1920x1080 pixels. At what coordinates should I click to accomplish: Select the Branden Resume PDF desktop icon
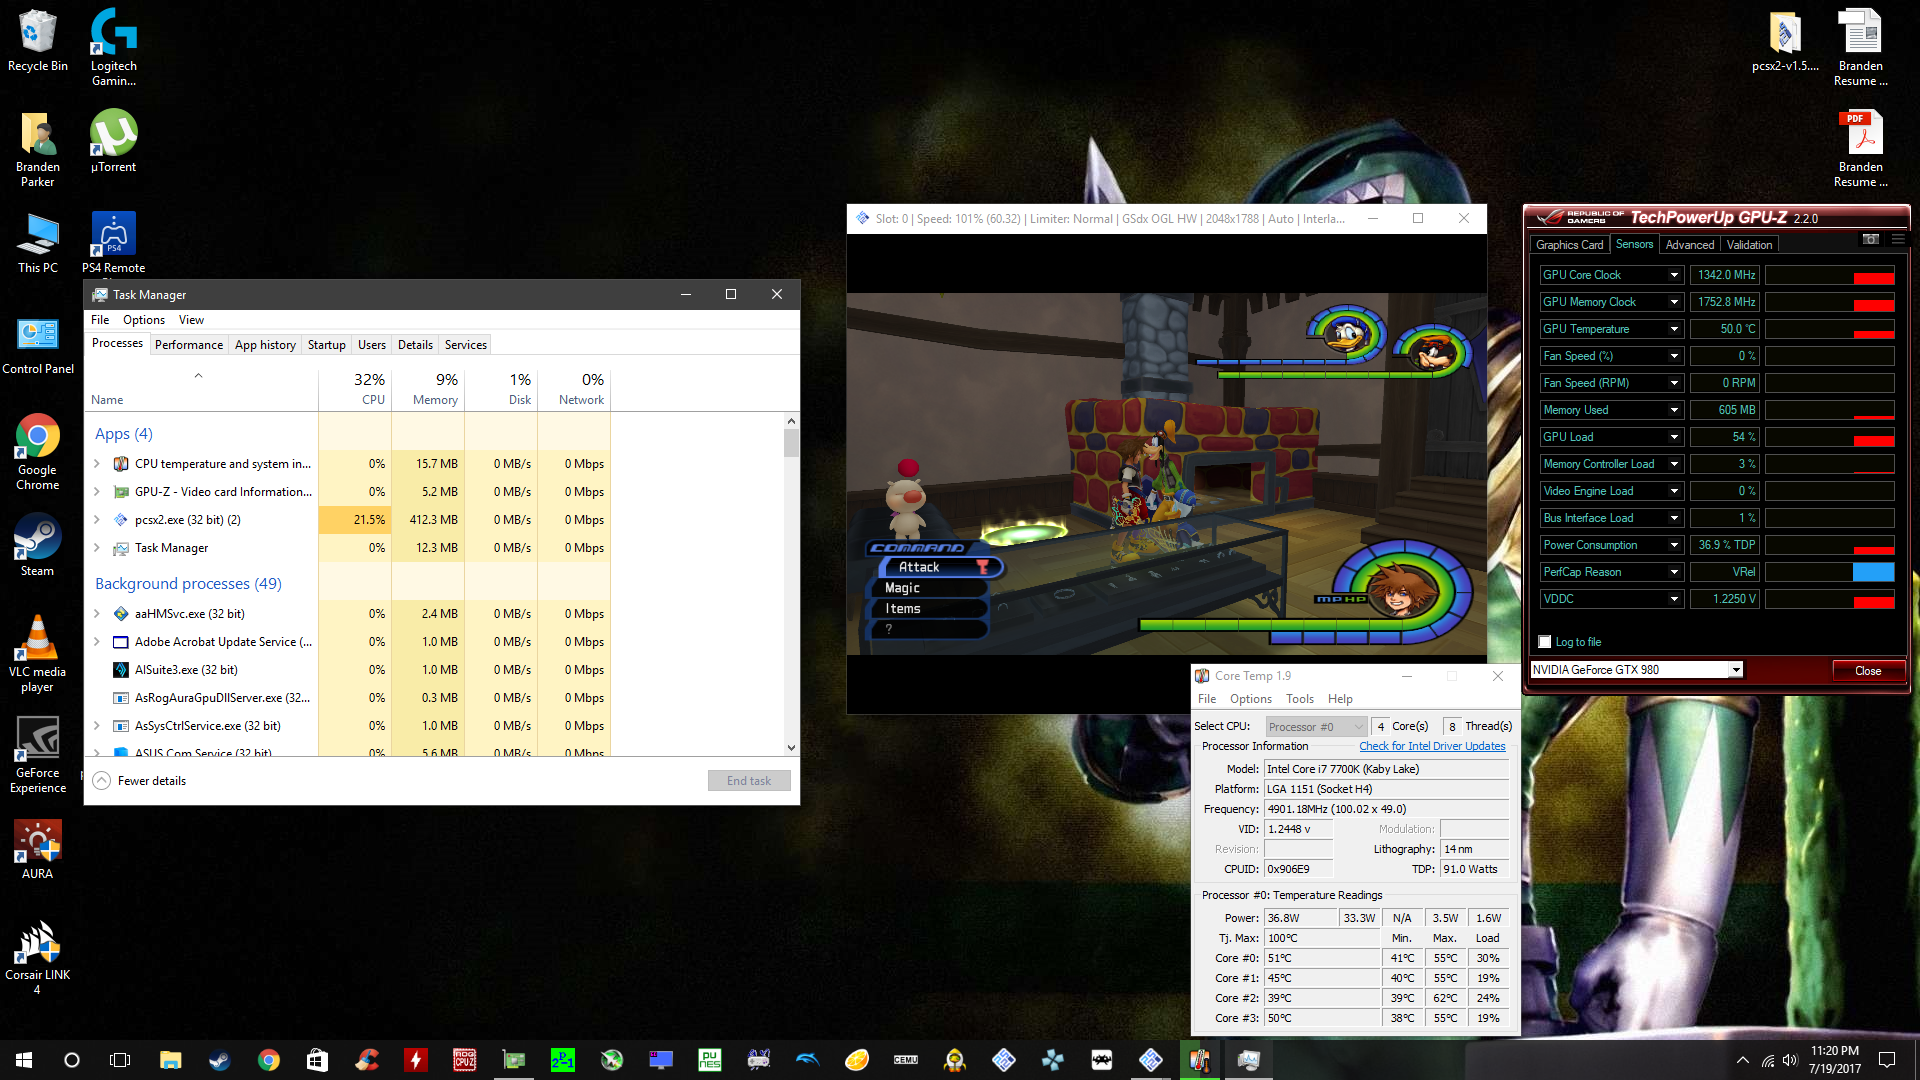click(x=1860, y=148)
